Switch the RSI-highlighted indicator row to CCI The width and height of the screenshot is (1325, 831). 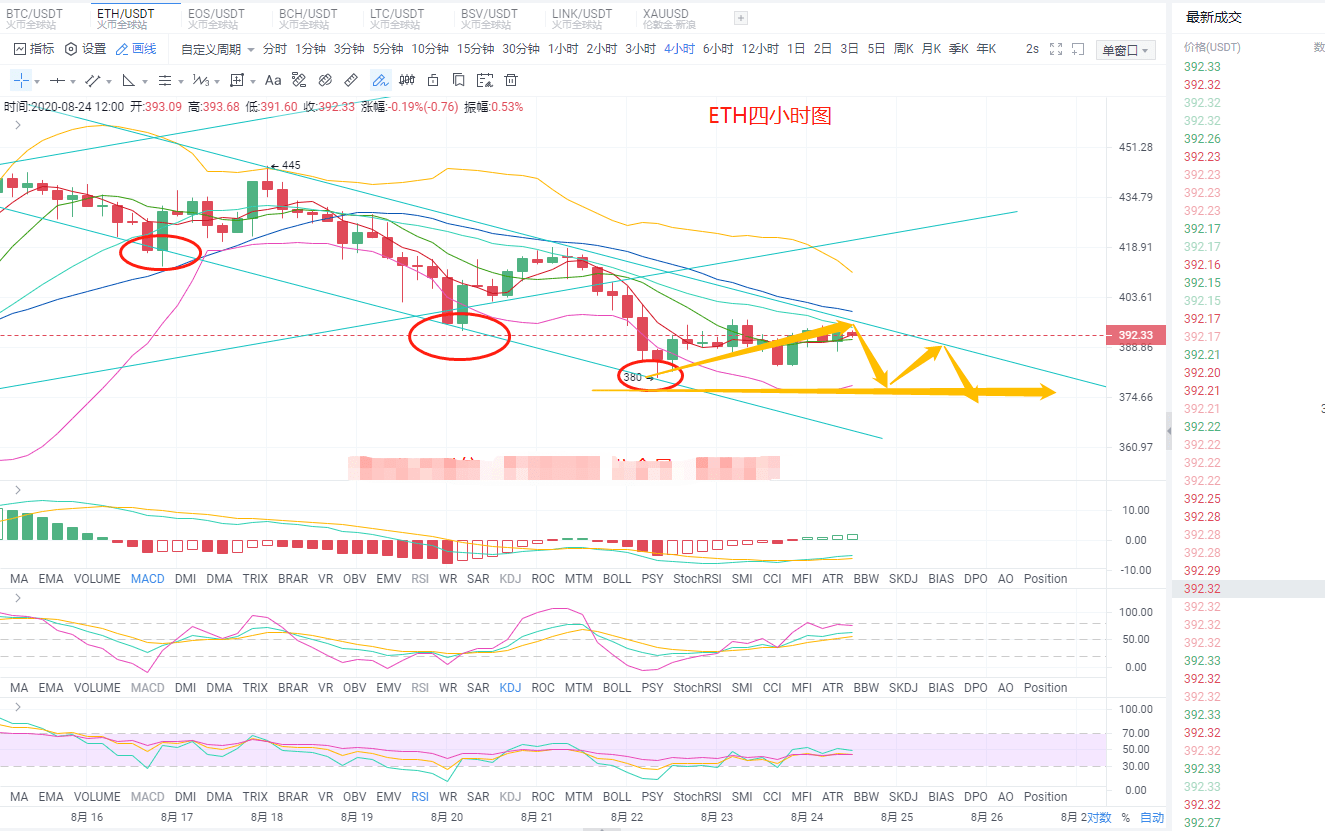(772, 797)
